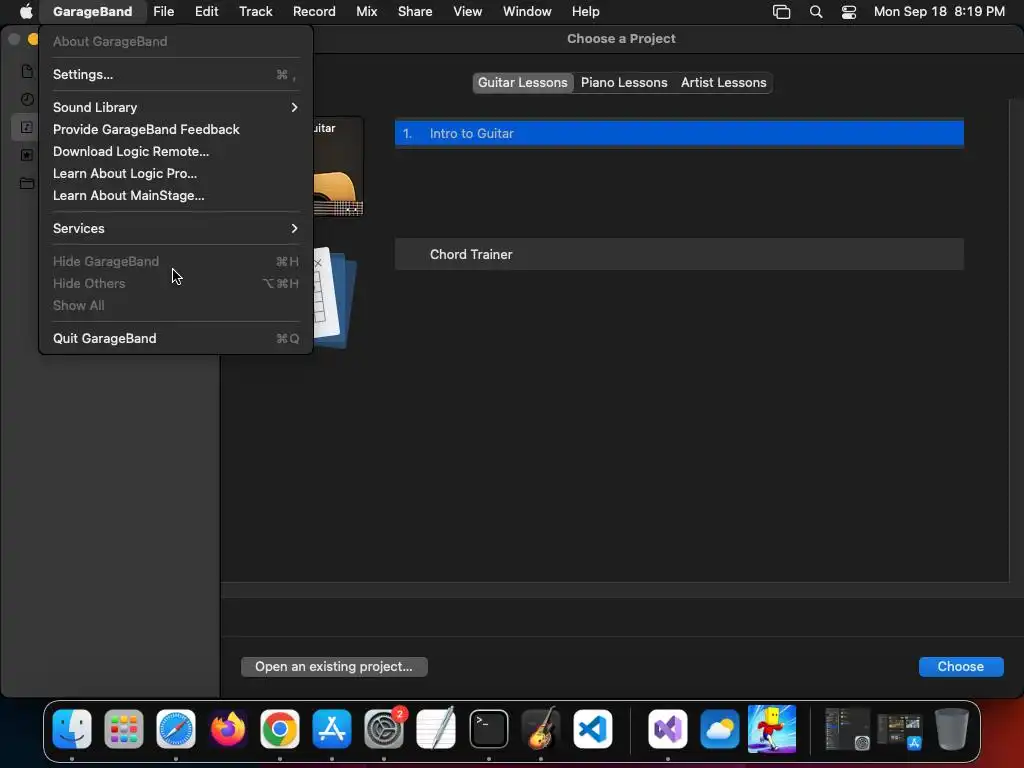
Task: Open Weather app from the Dock
Action: point(720,728)
